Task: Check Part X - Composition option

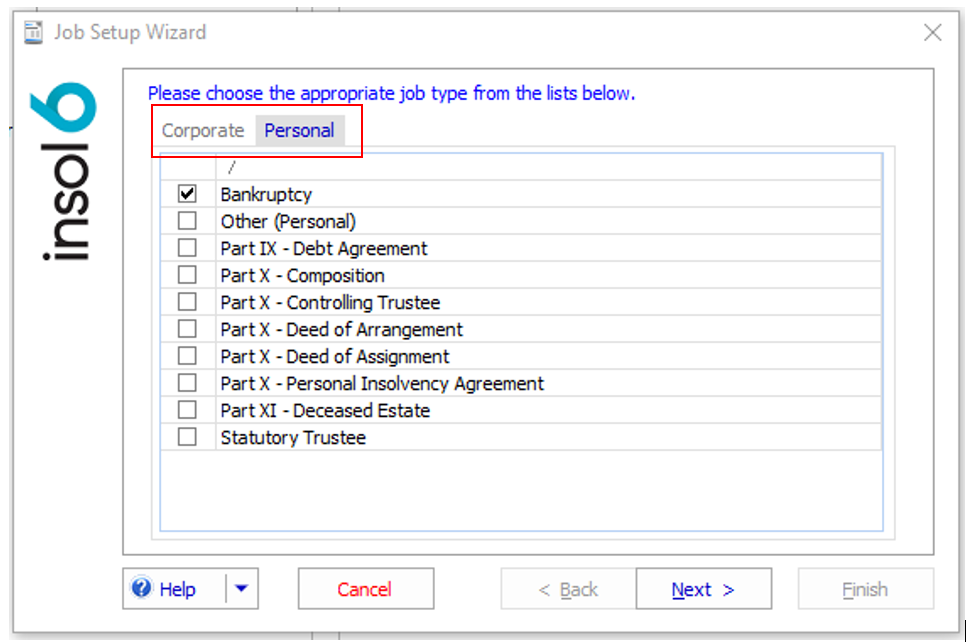Action: [x=187, y=275]
